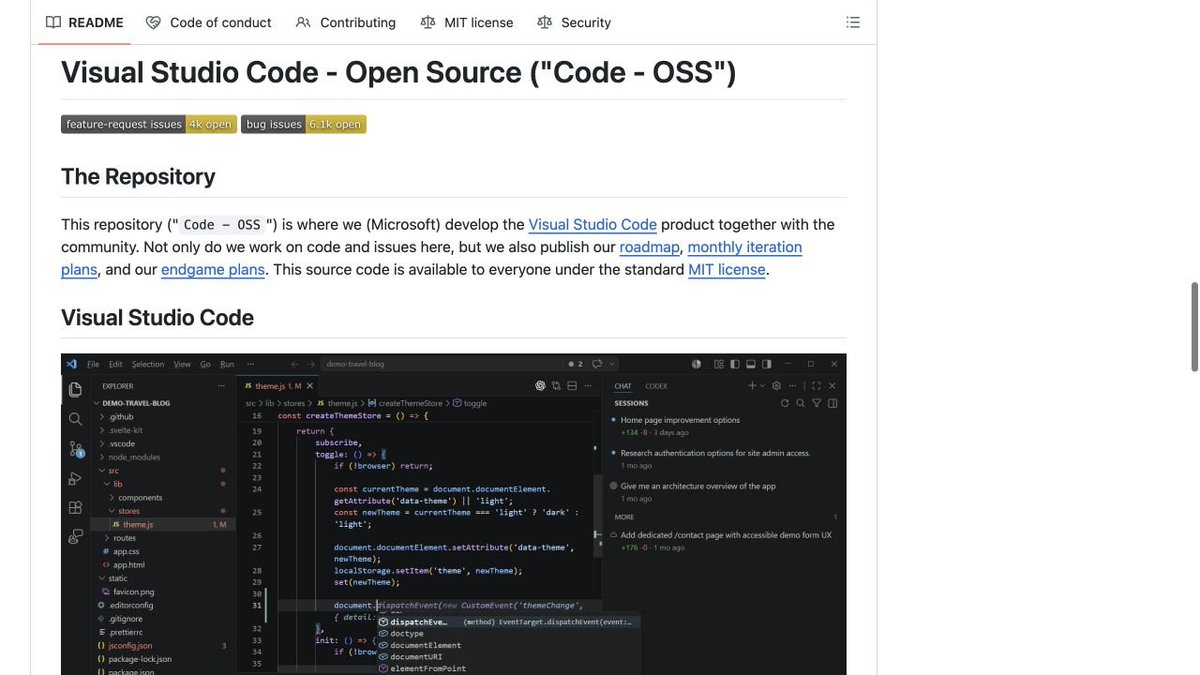Click the feature-request issues 4k open badge
This screenshot has width=1200, height=675.
(x=149, y=124)
